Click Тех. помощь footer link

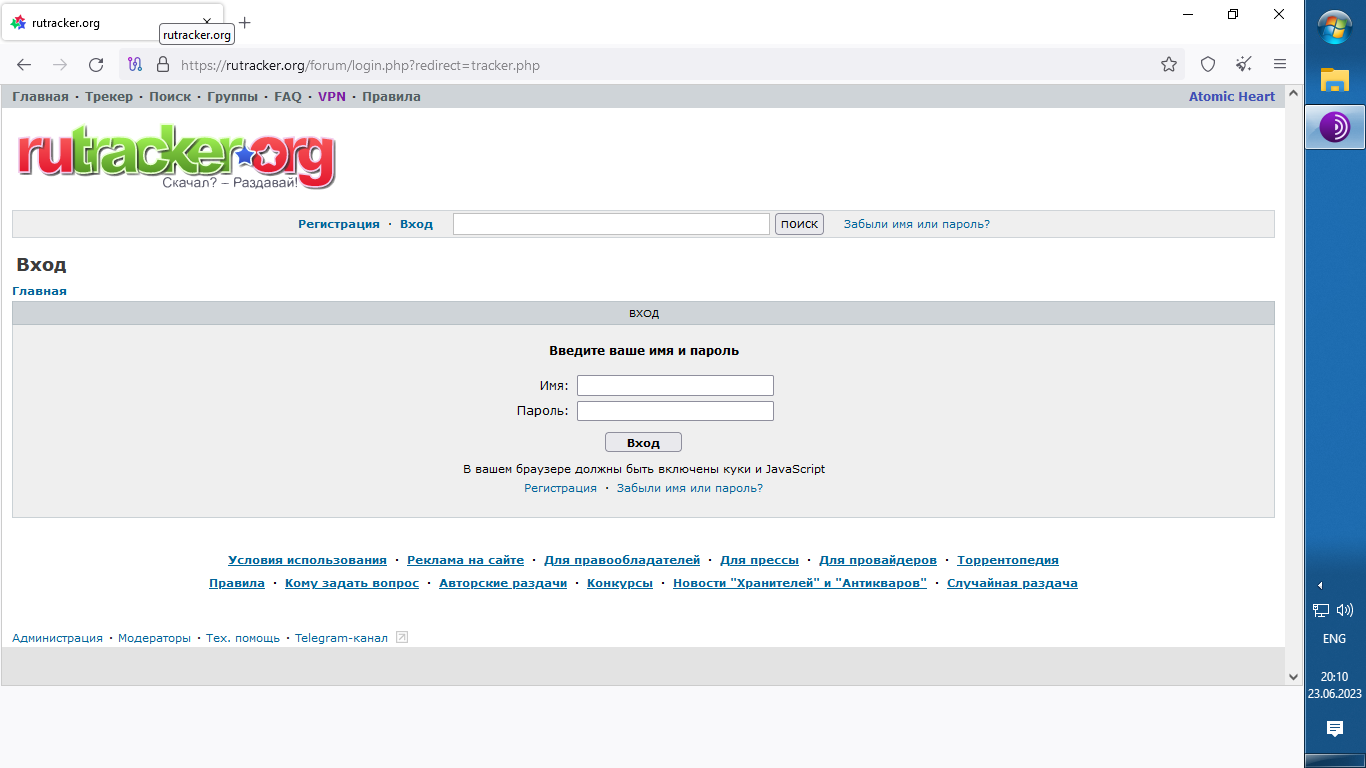pos(243,638)
